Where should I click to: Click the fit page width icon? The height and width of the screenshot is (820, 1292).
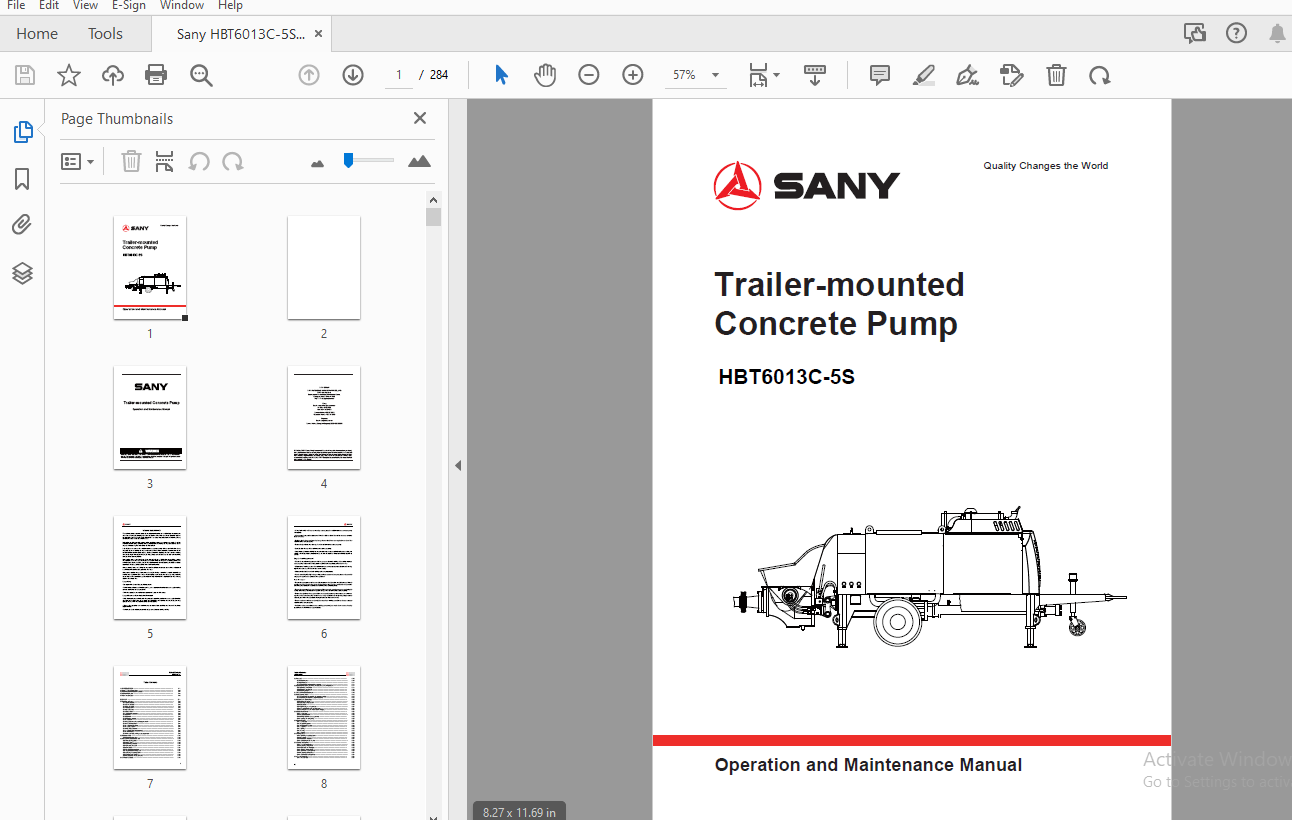tap(758, 75)
